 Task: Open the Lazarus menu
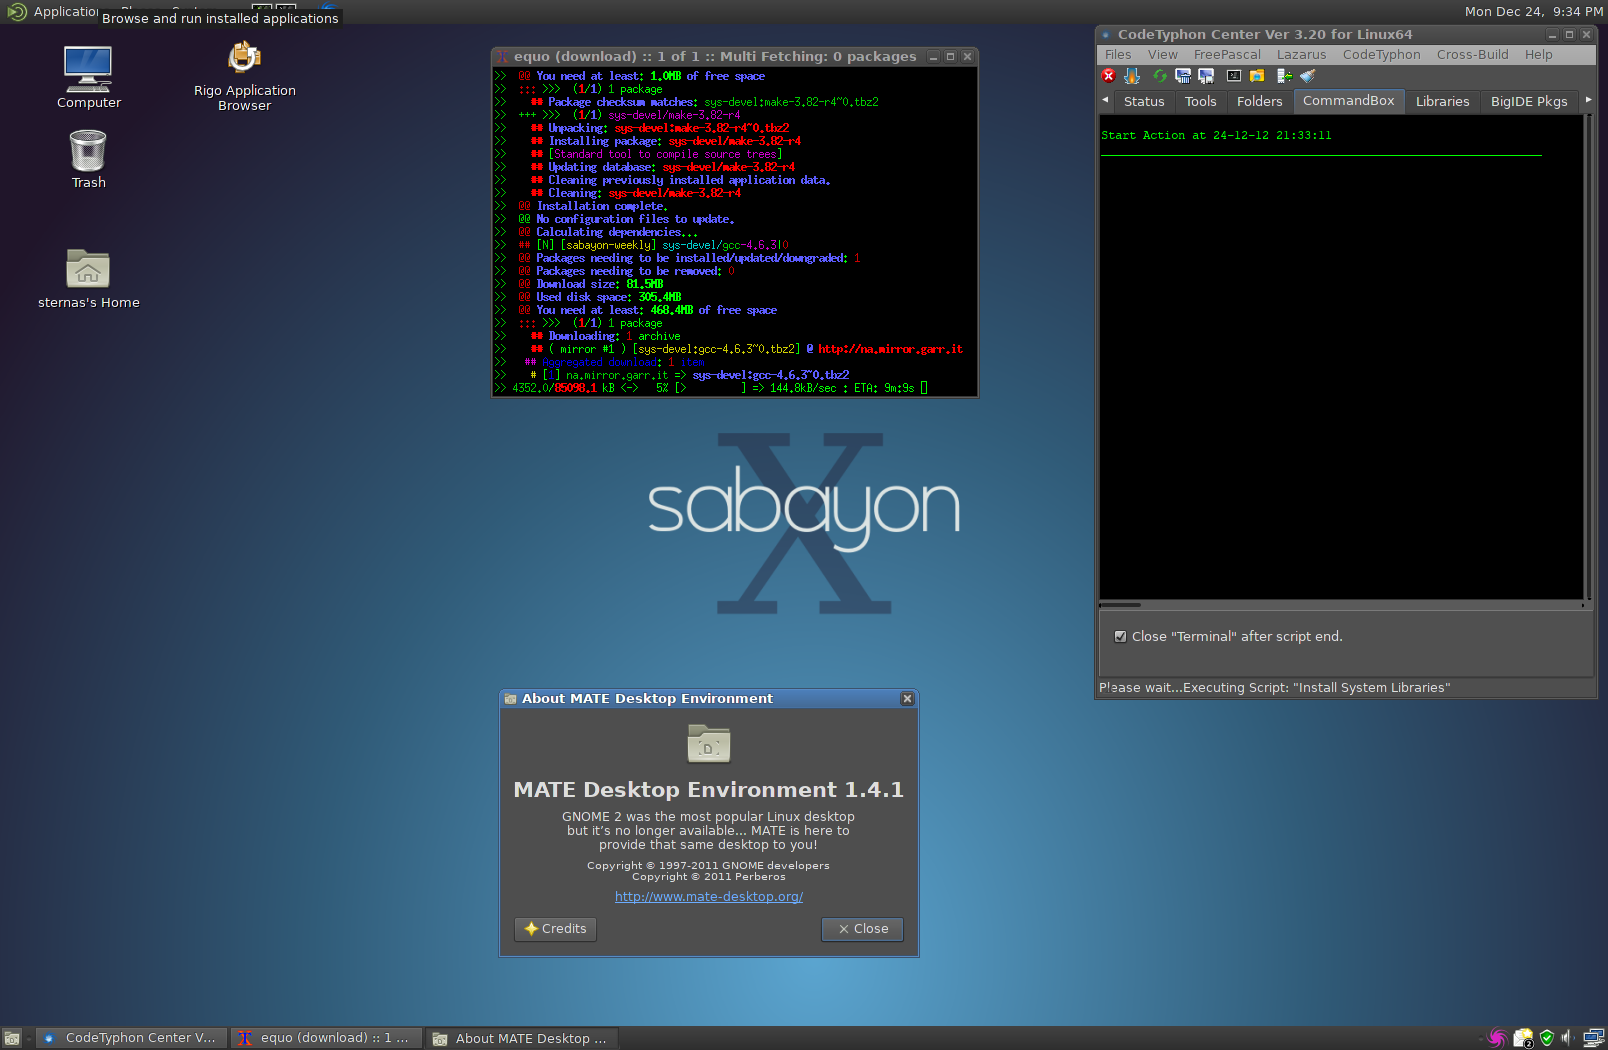1301,55
